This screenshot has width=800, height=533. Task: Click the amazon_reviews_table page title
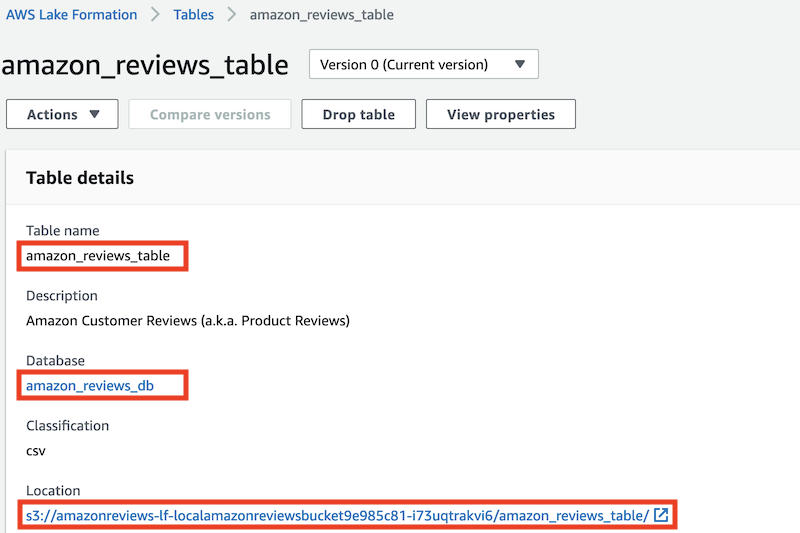(x=145, y=65)
